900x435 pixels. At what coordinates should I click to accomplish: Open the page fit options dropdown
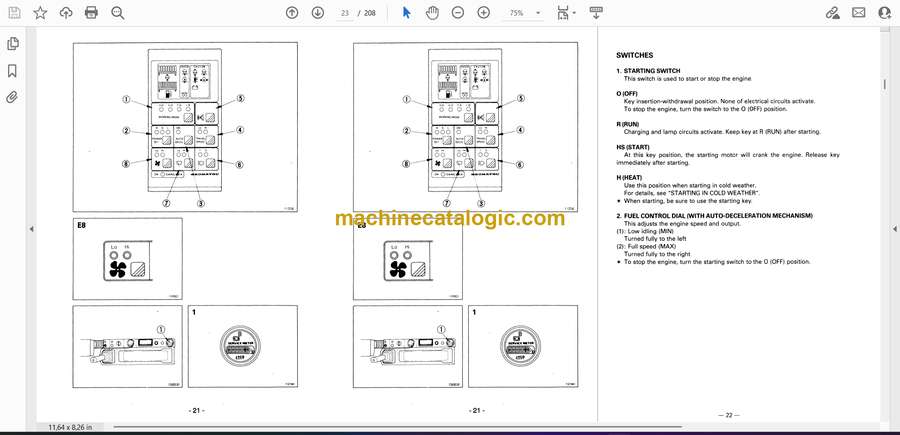[566, 13]
